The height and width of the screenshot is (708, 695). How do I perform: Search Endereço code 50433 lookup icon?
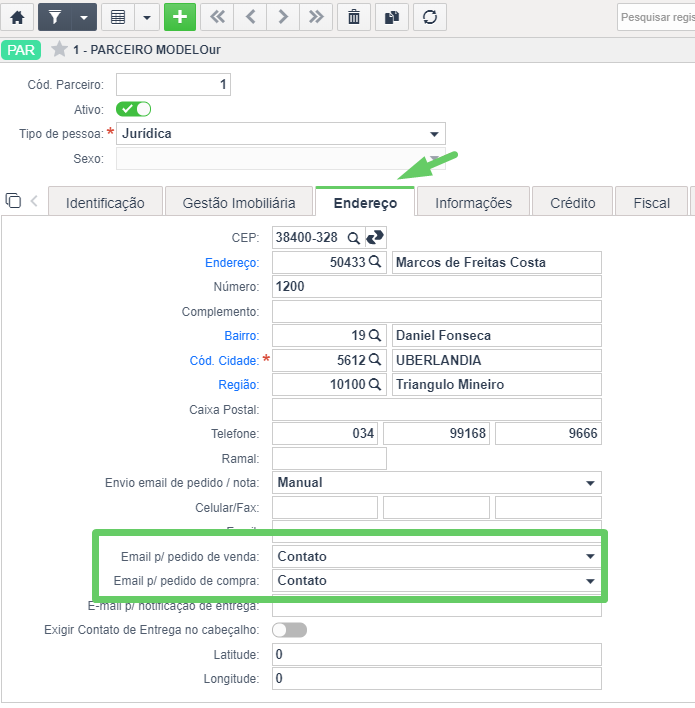point(375,261)
